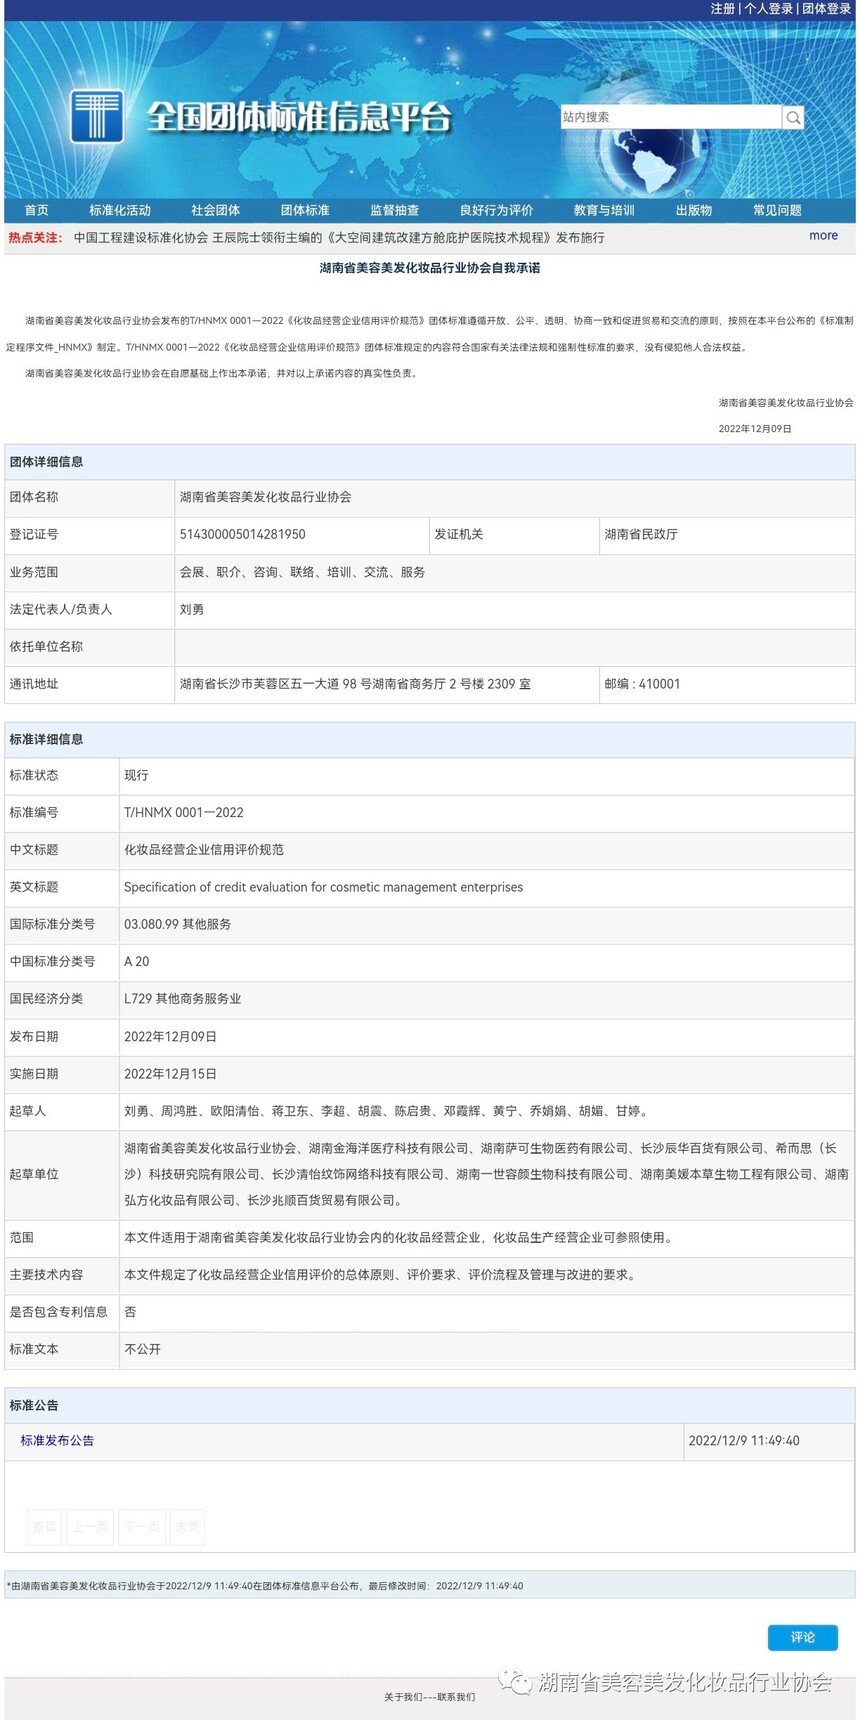Click the announcement timestamp 2022/12/9 11:49:40
Image resolution: width=860 pixels, height=1720 pixels.
(x=744, y=1441)
